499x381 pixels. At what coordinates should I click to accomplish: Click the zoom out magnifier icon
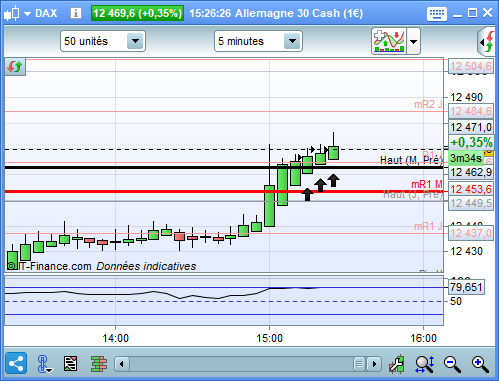[452, 364]
